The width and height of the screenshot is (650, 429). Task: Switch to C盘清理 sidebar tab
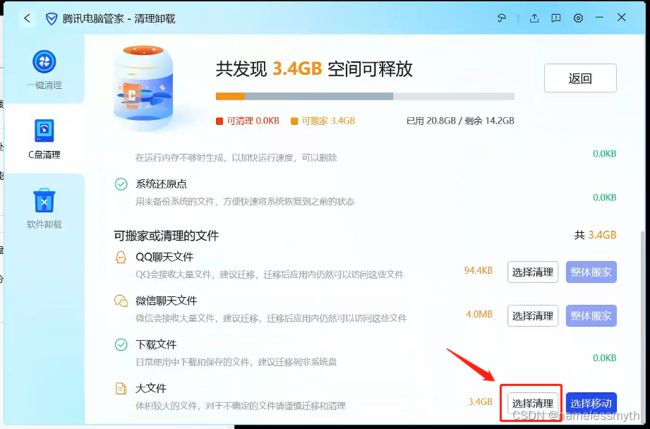tap(44, 139)
